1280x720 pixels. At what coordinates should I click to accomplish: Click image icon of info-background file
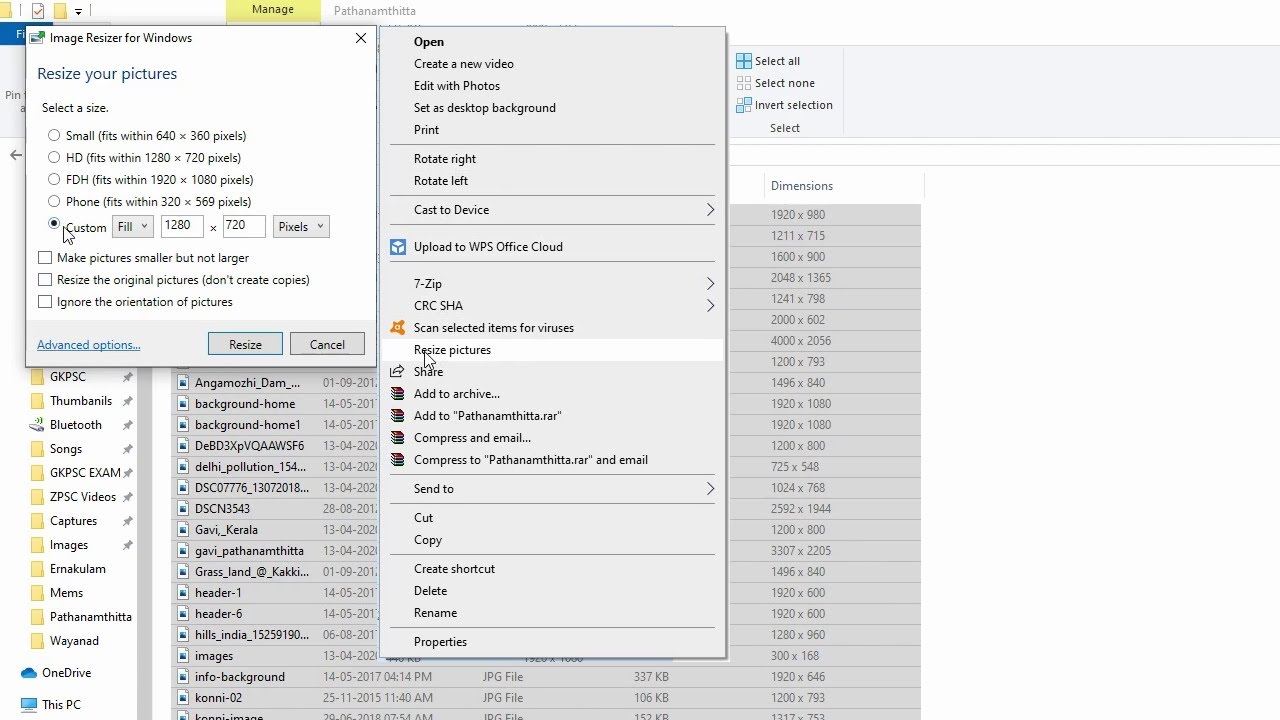pos(184,677)
